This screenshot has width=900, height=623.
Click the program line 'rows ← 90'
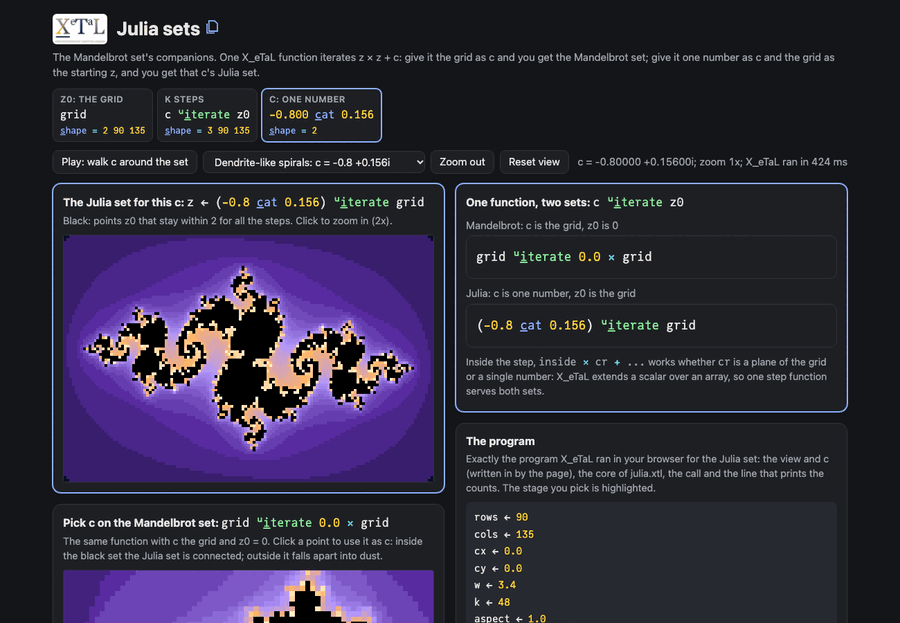point(501,517)
